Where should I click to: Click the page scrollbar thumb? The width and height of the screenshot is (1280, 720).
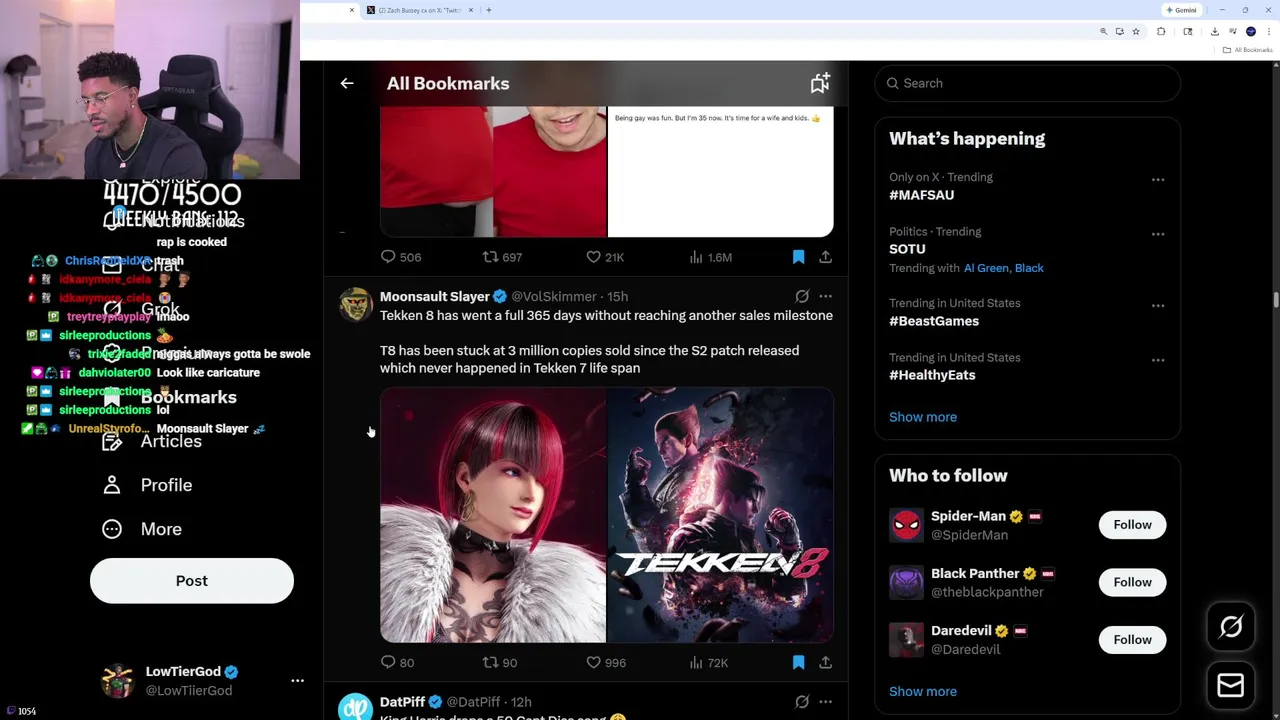[x=1275, y=300]
